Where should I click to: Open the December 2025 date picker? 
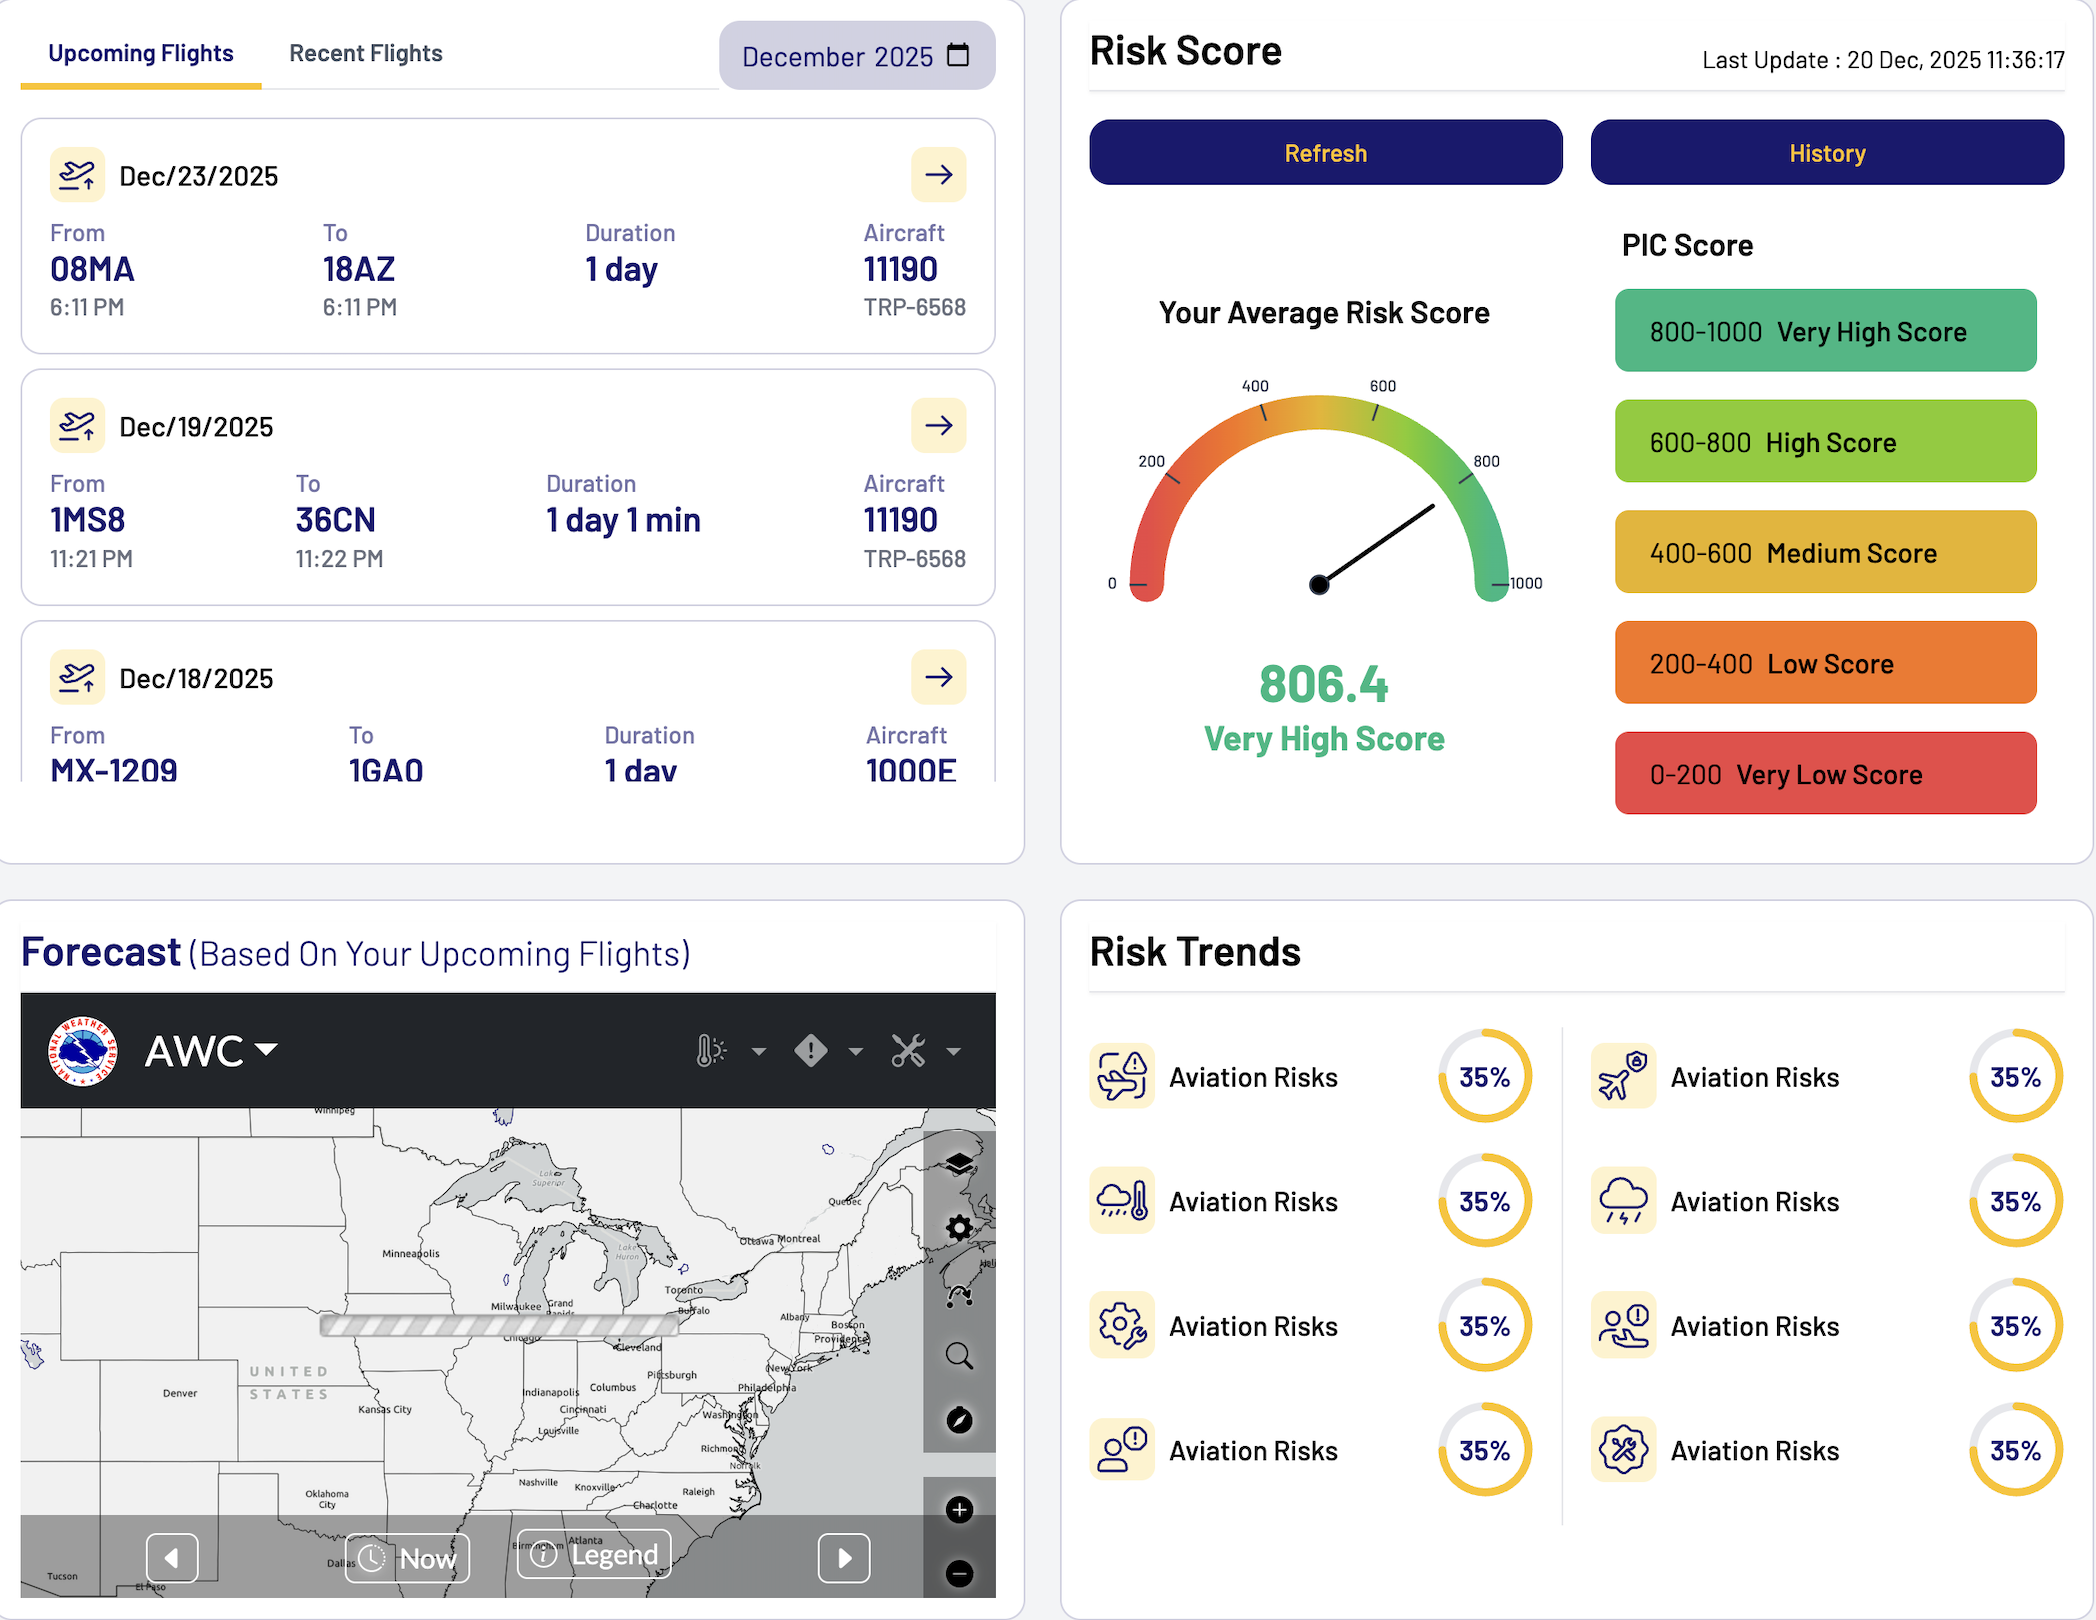(x=856, y=56)
